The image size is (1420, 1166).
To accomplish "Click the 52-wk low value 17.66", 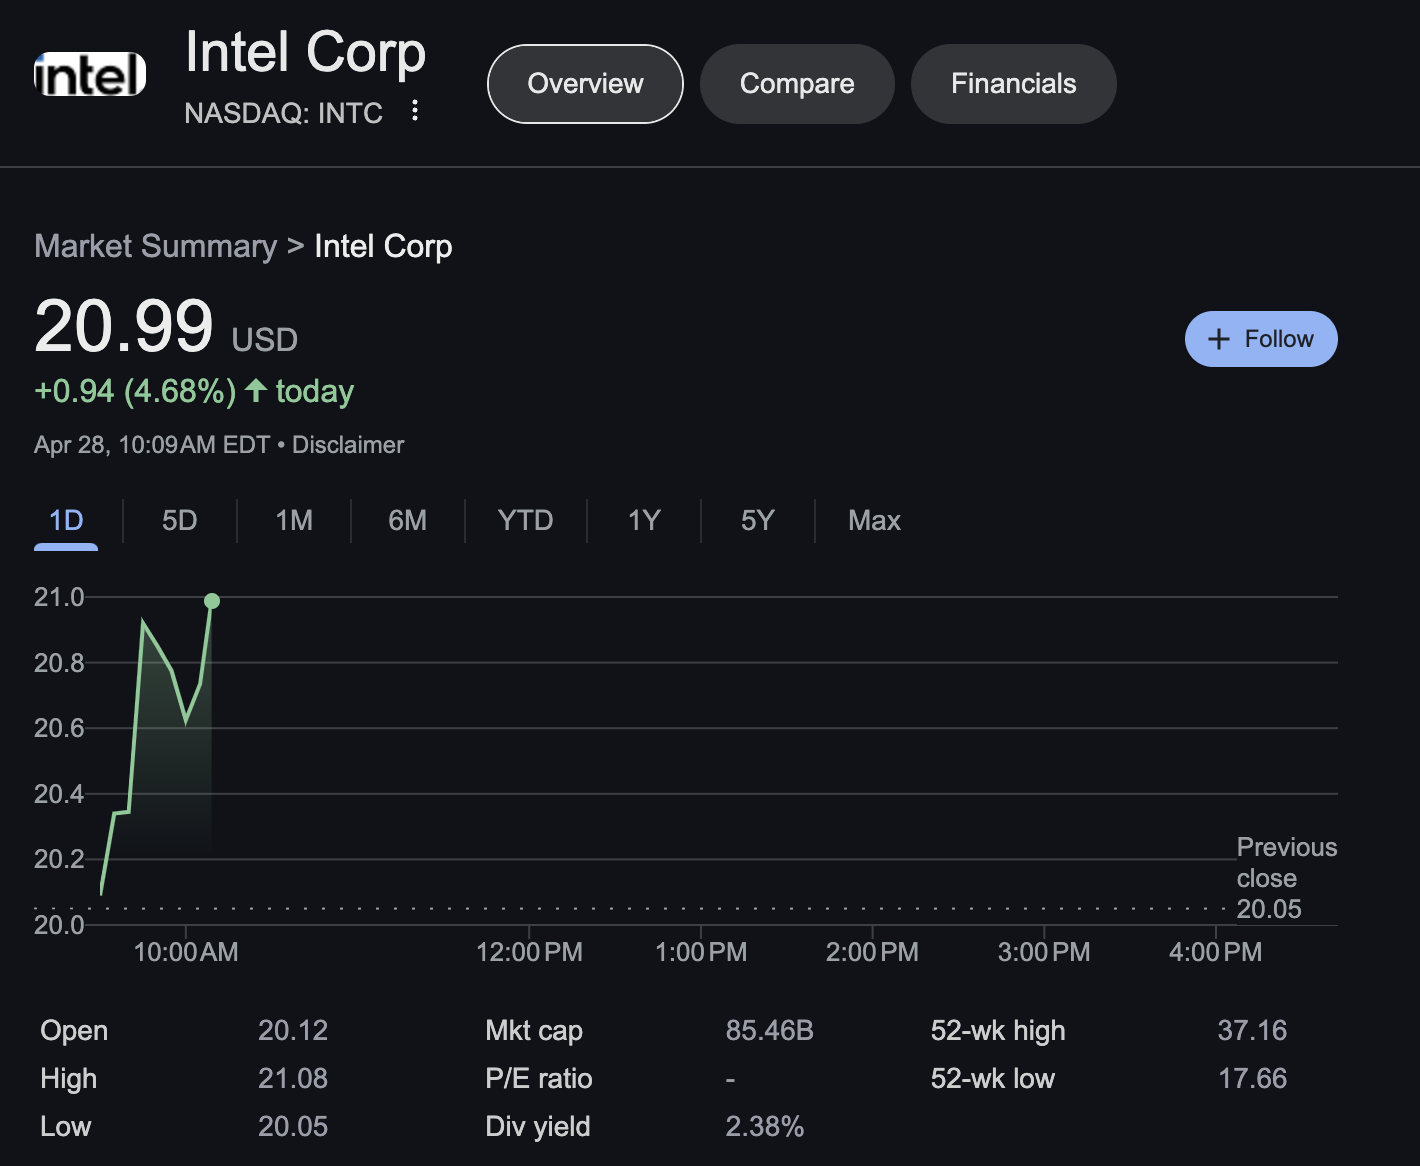I will pos(1252,1078).
